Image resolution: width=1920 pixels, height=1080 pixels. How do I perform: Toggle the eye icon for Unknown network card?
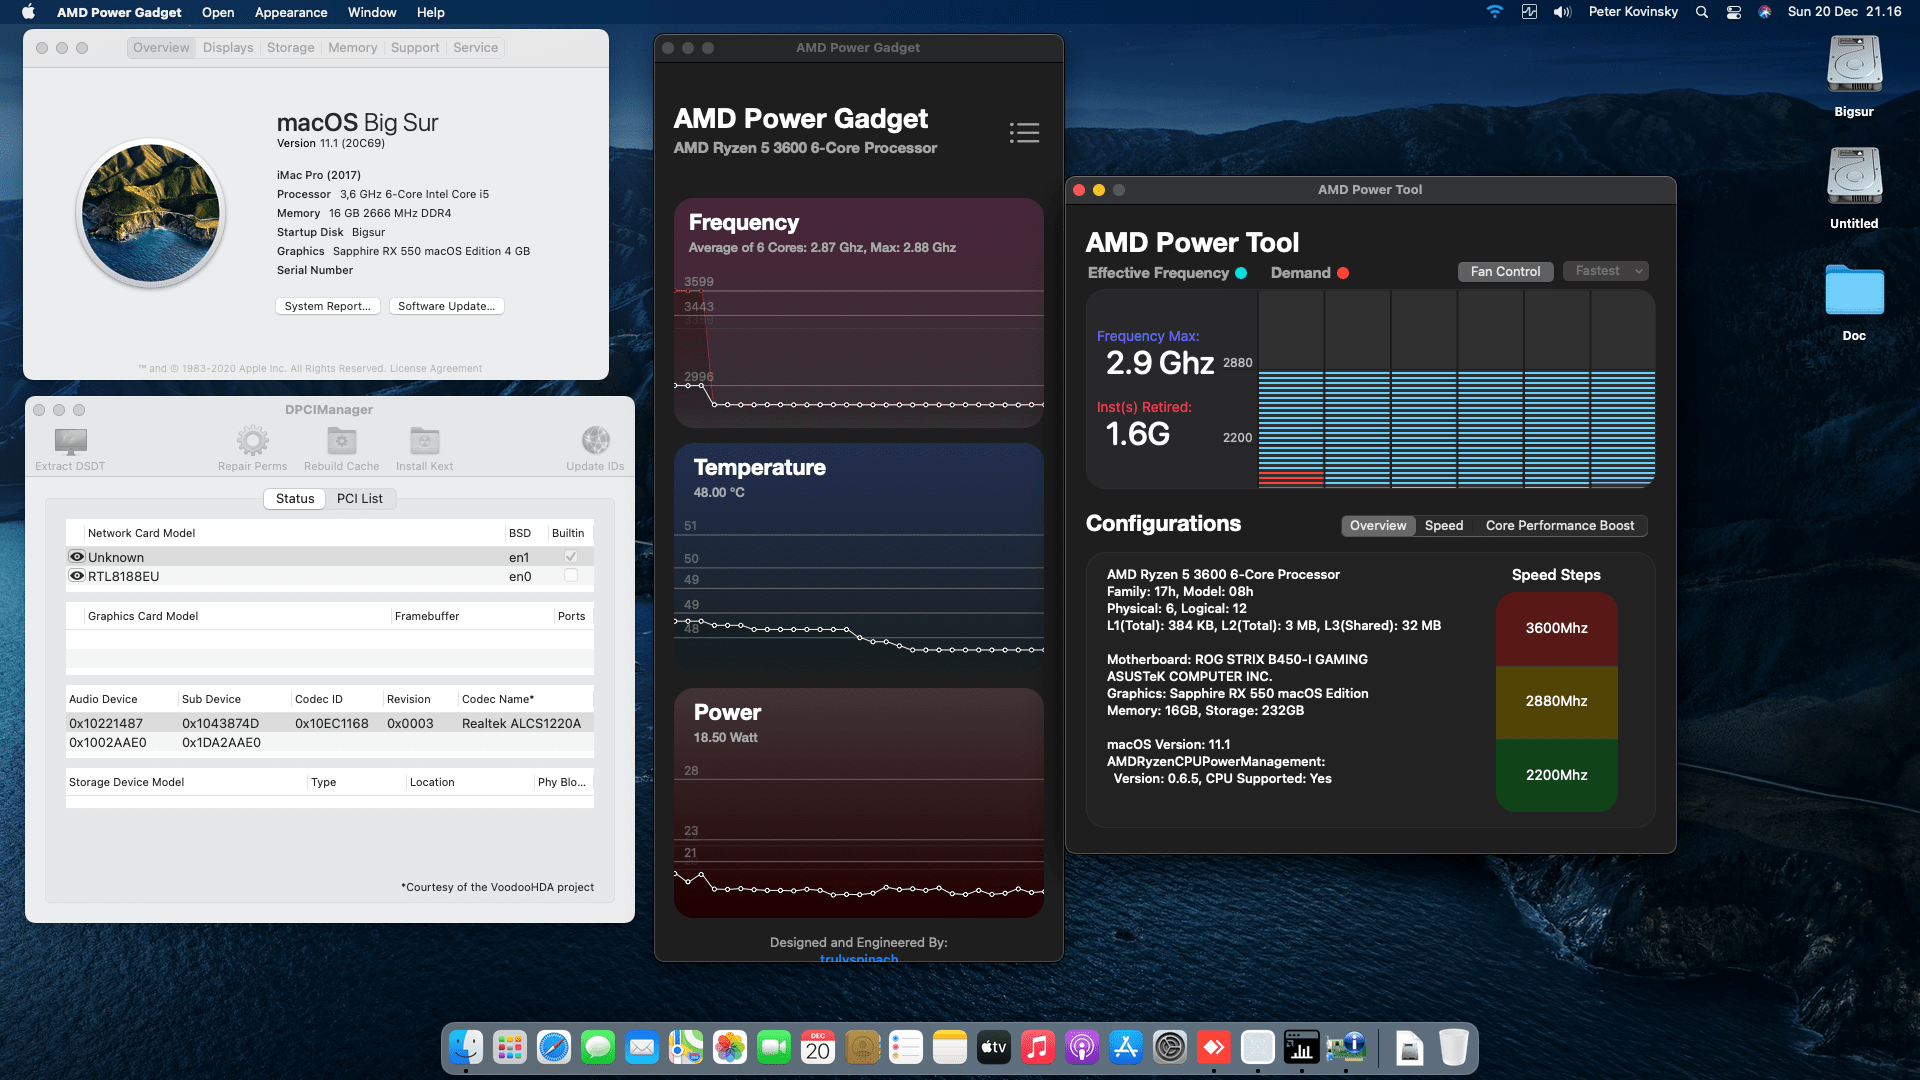click(77, 557)
